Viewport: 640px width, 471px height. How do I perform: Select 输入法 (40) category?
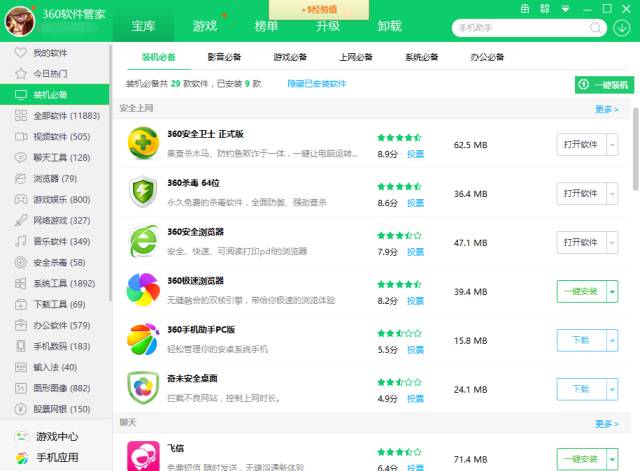55,367
